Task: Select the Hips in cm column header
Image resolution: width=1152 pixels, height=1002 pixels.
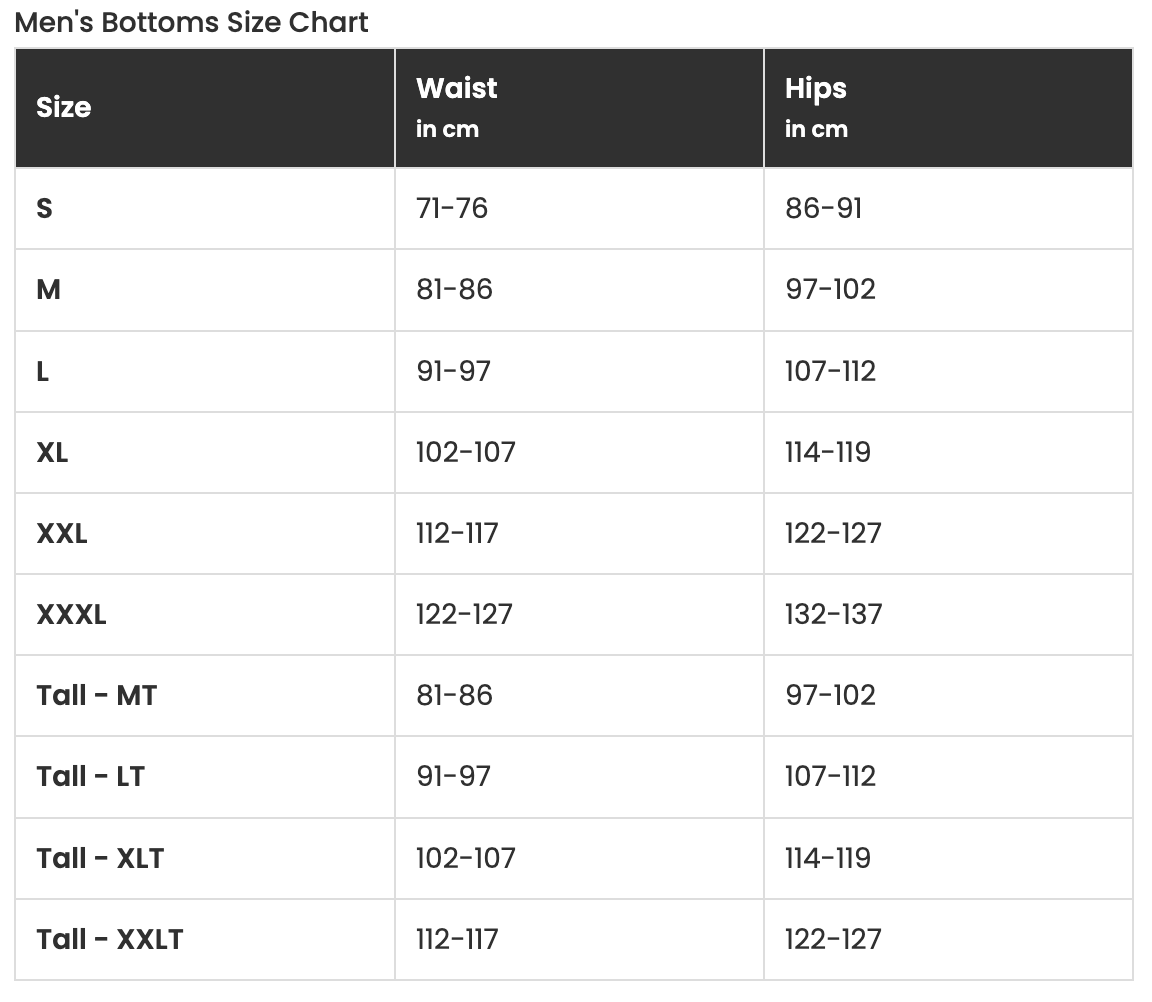Action: point(816,107)
